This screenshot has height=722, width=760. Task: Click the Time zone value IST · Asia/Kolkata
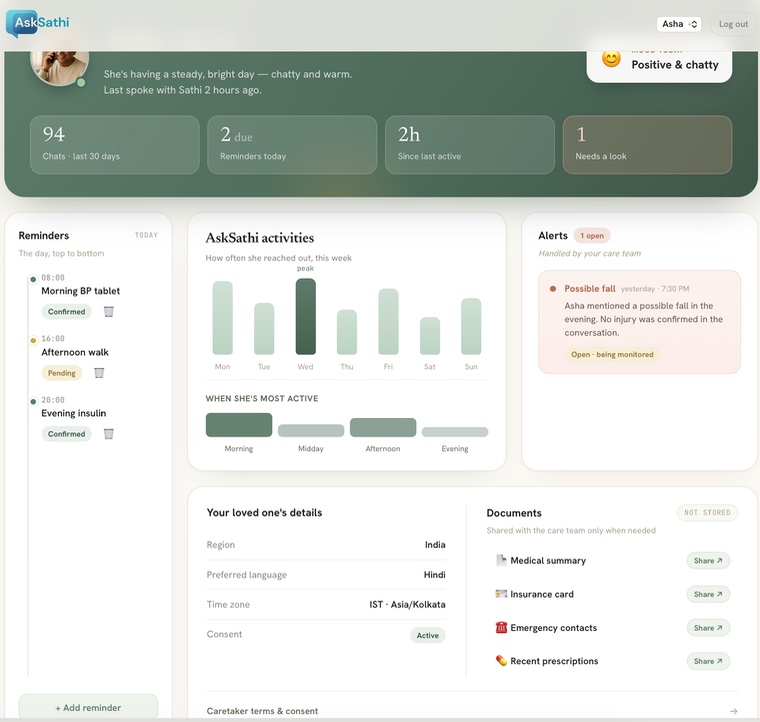(x=407, y=604)
